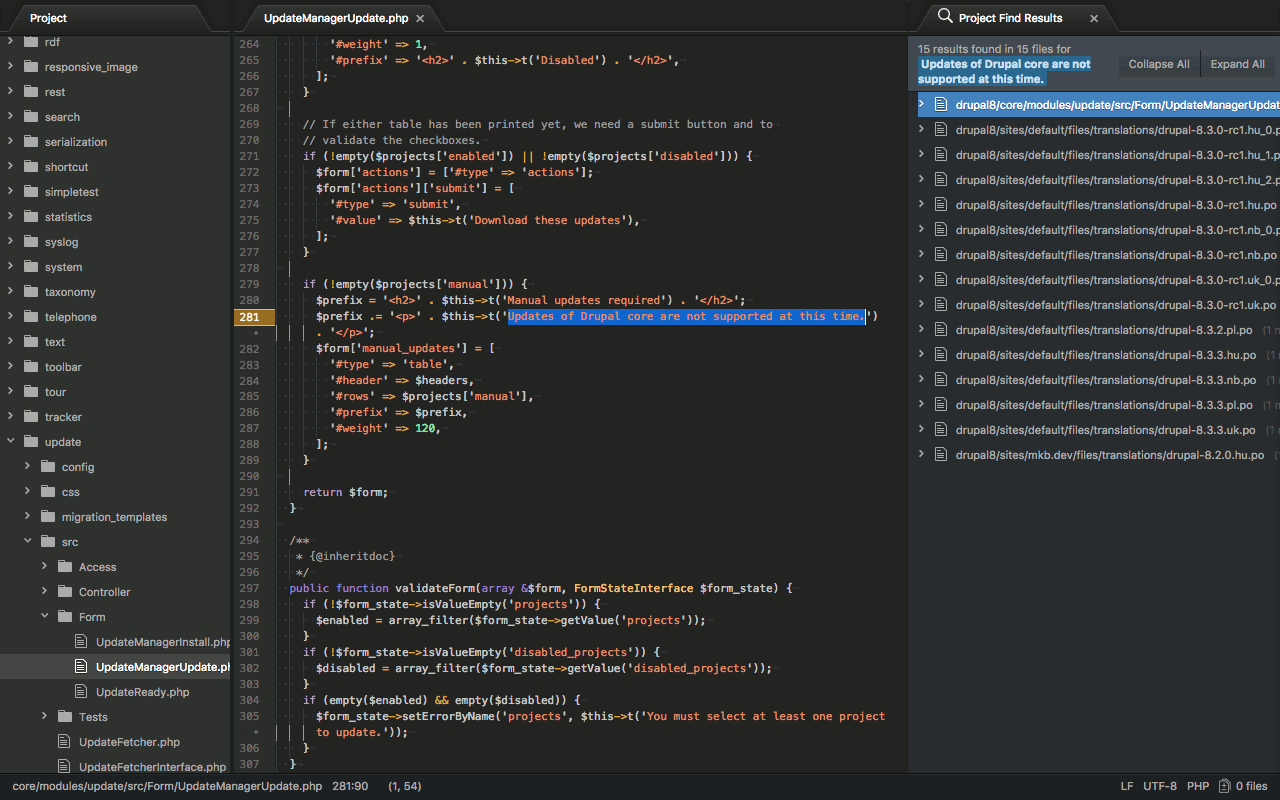The height and width of the screenshot is (800, 1280).
Task: Open encoding selector UTF-8 in status bar
Action: tap(1160, 786)
